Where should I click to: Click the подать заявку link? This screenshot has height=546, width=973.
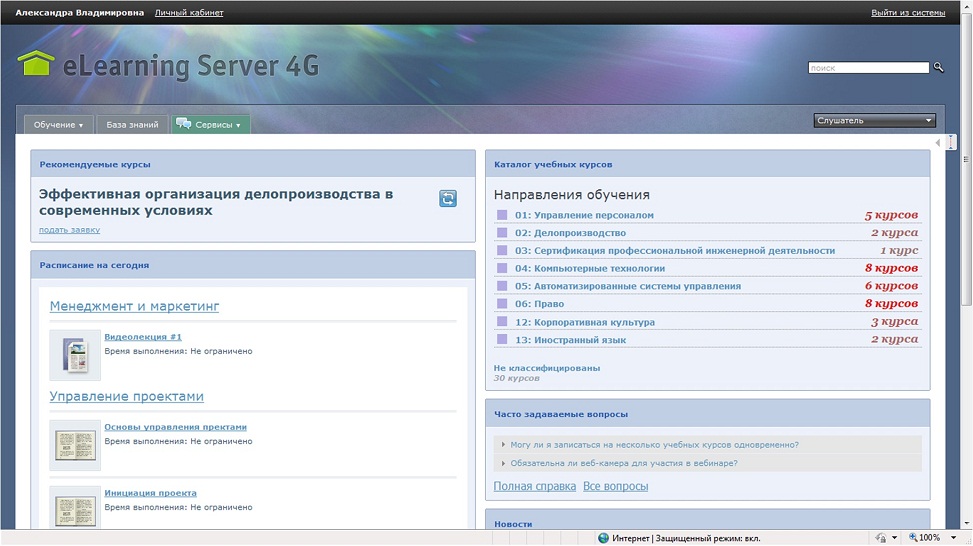pos(69,230)
